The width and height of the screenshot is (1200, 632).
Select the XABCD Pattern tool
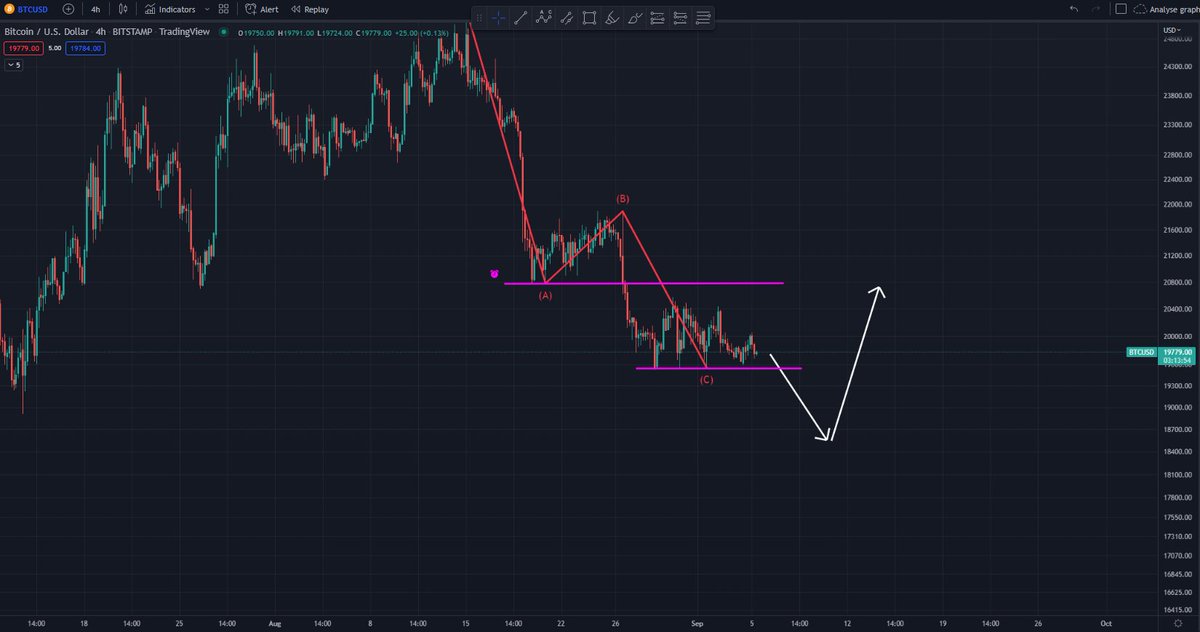coord(543,17)
